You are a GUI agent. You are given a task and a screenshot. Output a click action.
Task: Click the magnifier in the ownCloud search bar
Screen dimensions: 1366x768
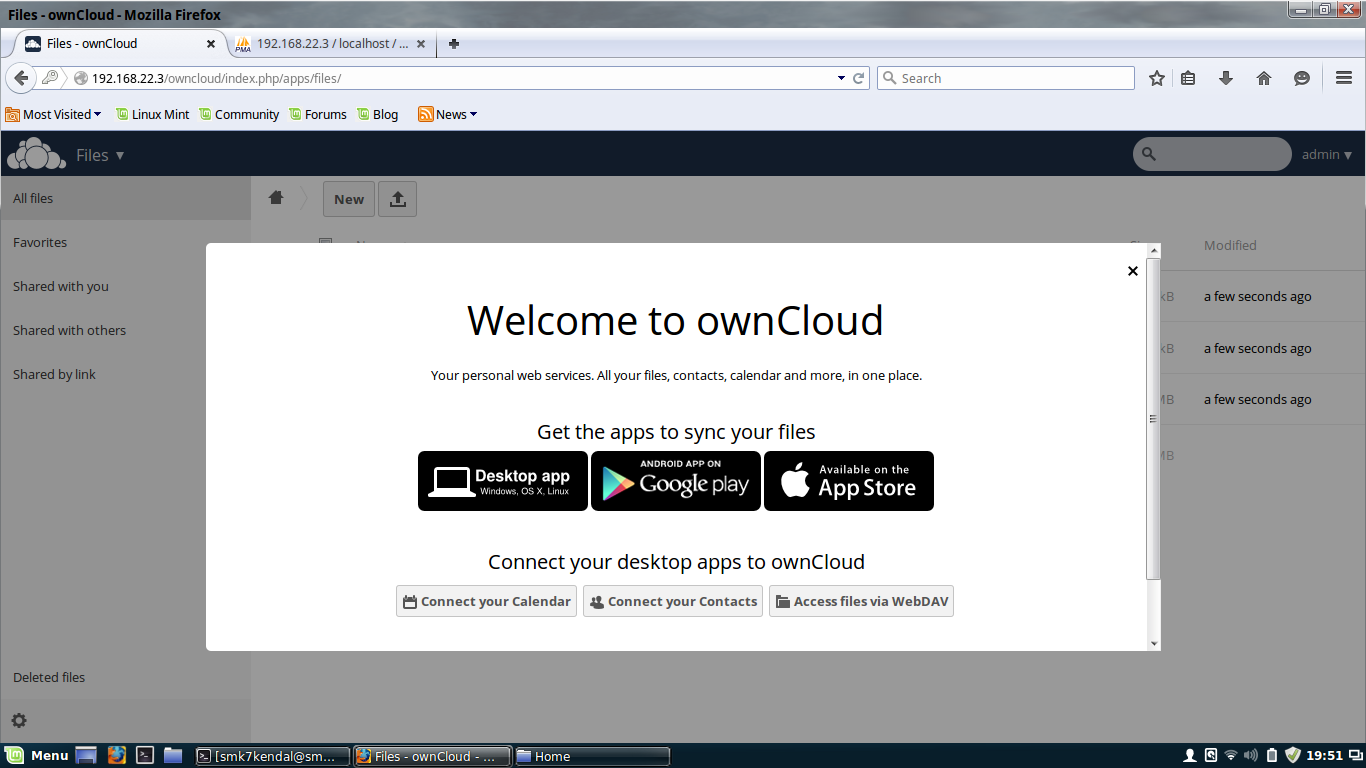(x=1147, y=154)
